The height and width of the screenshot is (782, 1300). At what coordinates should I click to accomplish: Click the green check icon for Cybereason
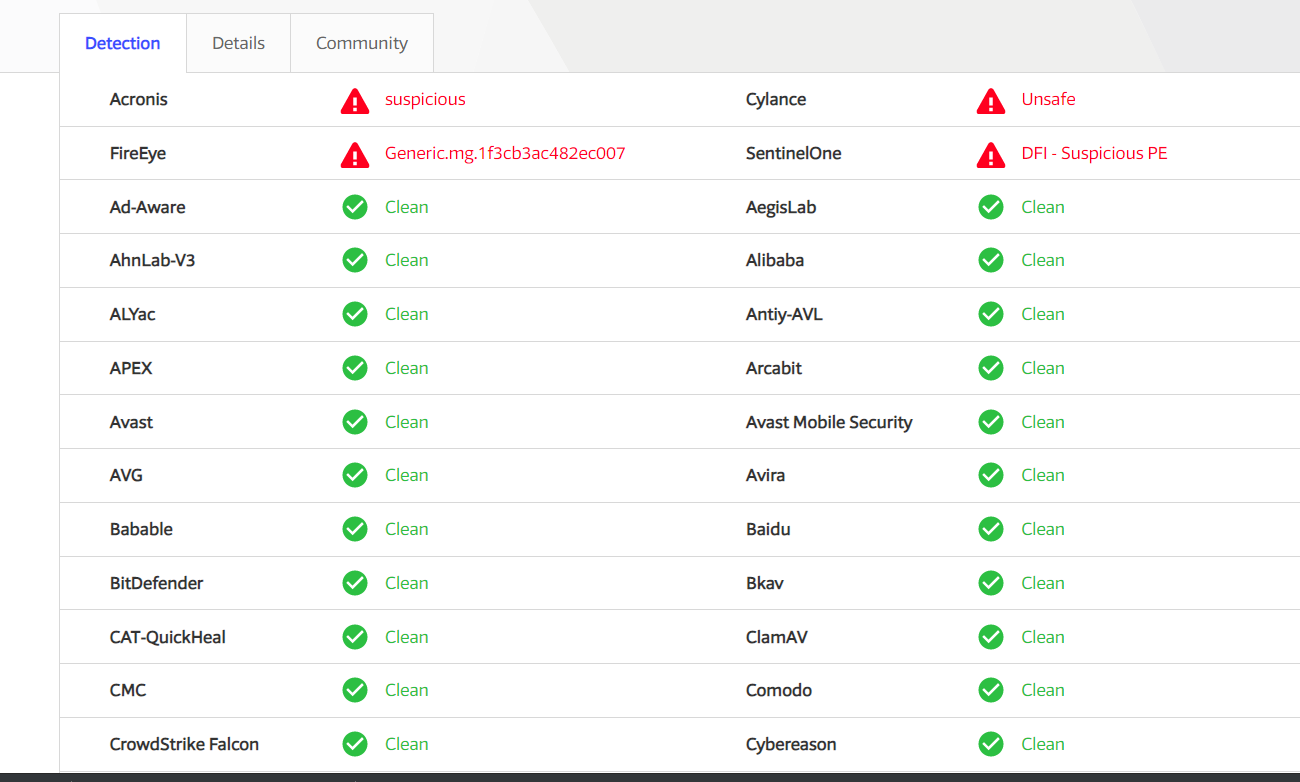[991, 744]
